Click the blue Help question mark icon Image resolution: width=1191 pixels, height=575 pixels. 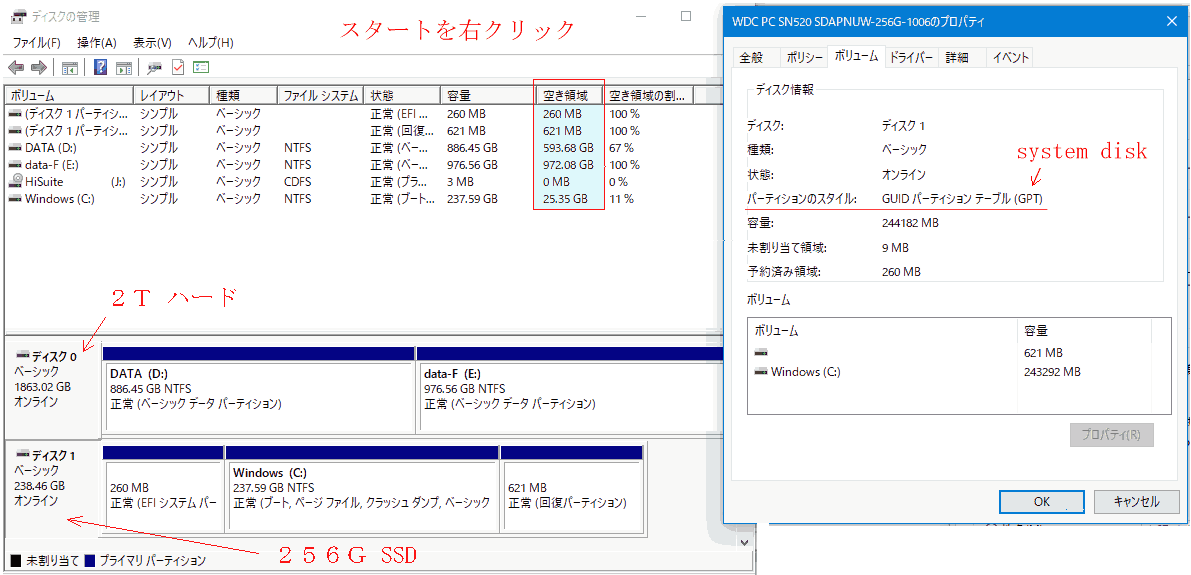100,67
